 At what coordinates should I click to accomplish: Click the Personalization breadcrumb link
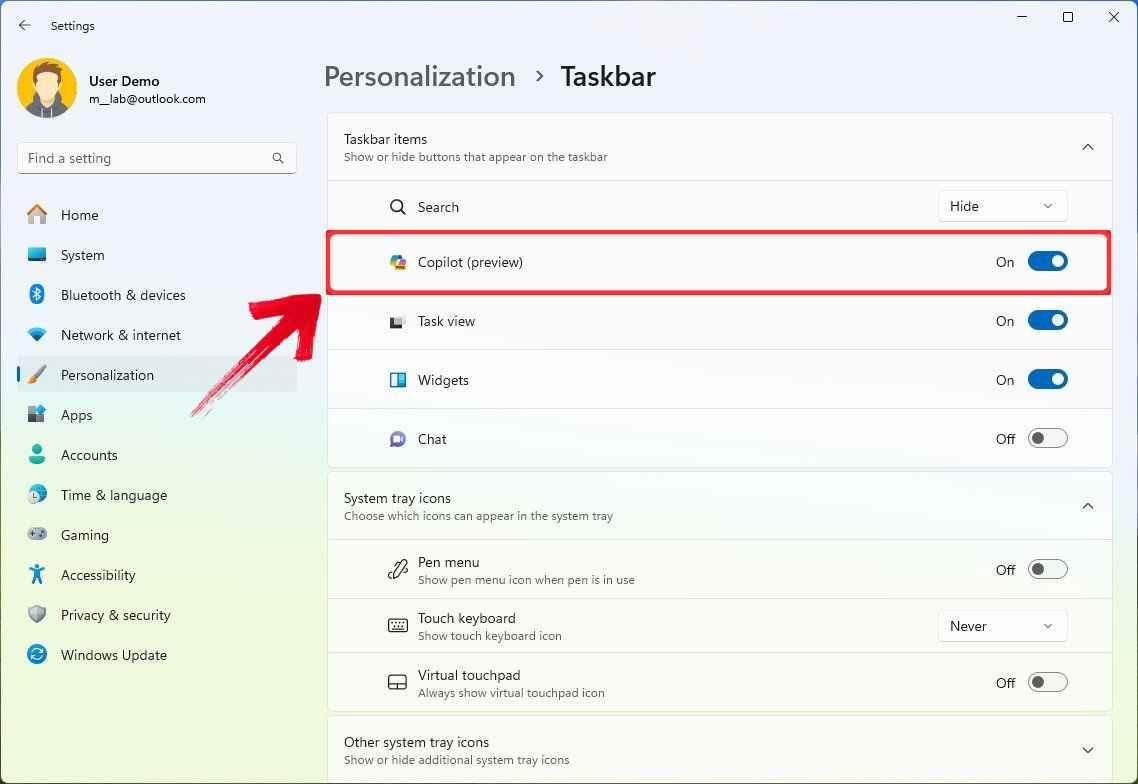tap(420, 77)
